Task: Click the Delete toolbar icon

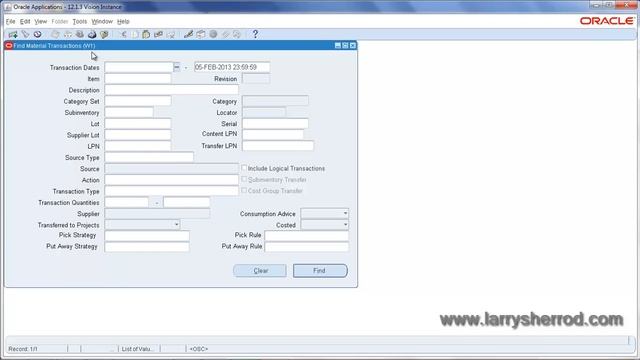Action: click(x=171, y=34)
